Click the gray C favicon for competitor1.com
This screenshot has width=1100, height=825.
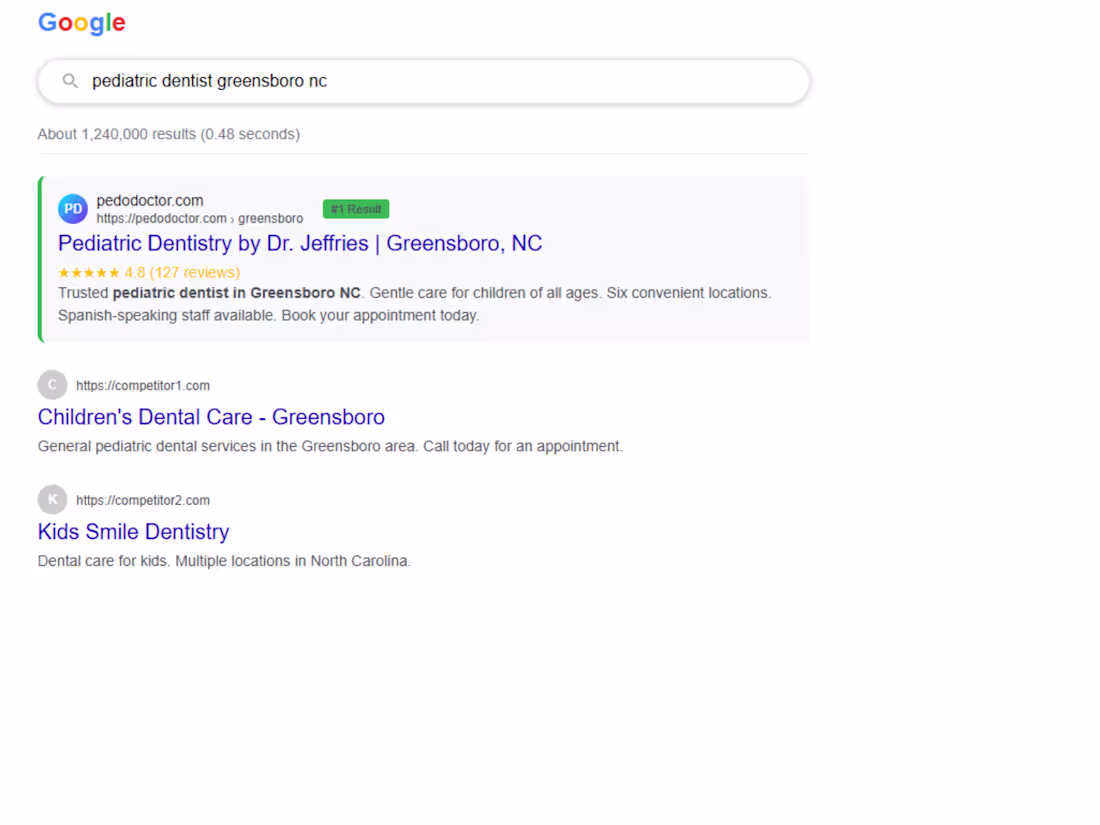[x=53, y=385]
